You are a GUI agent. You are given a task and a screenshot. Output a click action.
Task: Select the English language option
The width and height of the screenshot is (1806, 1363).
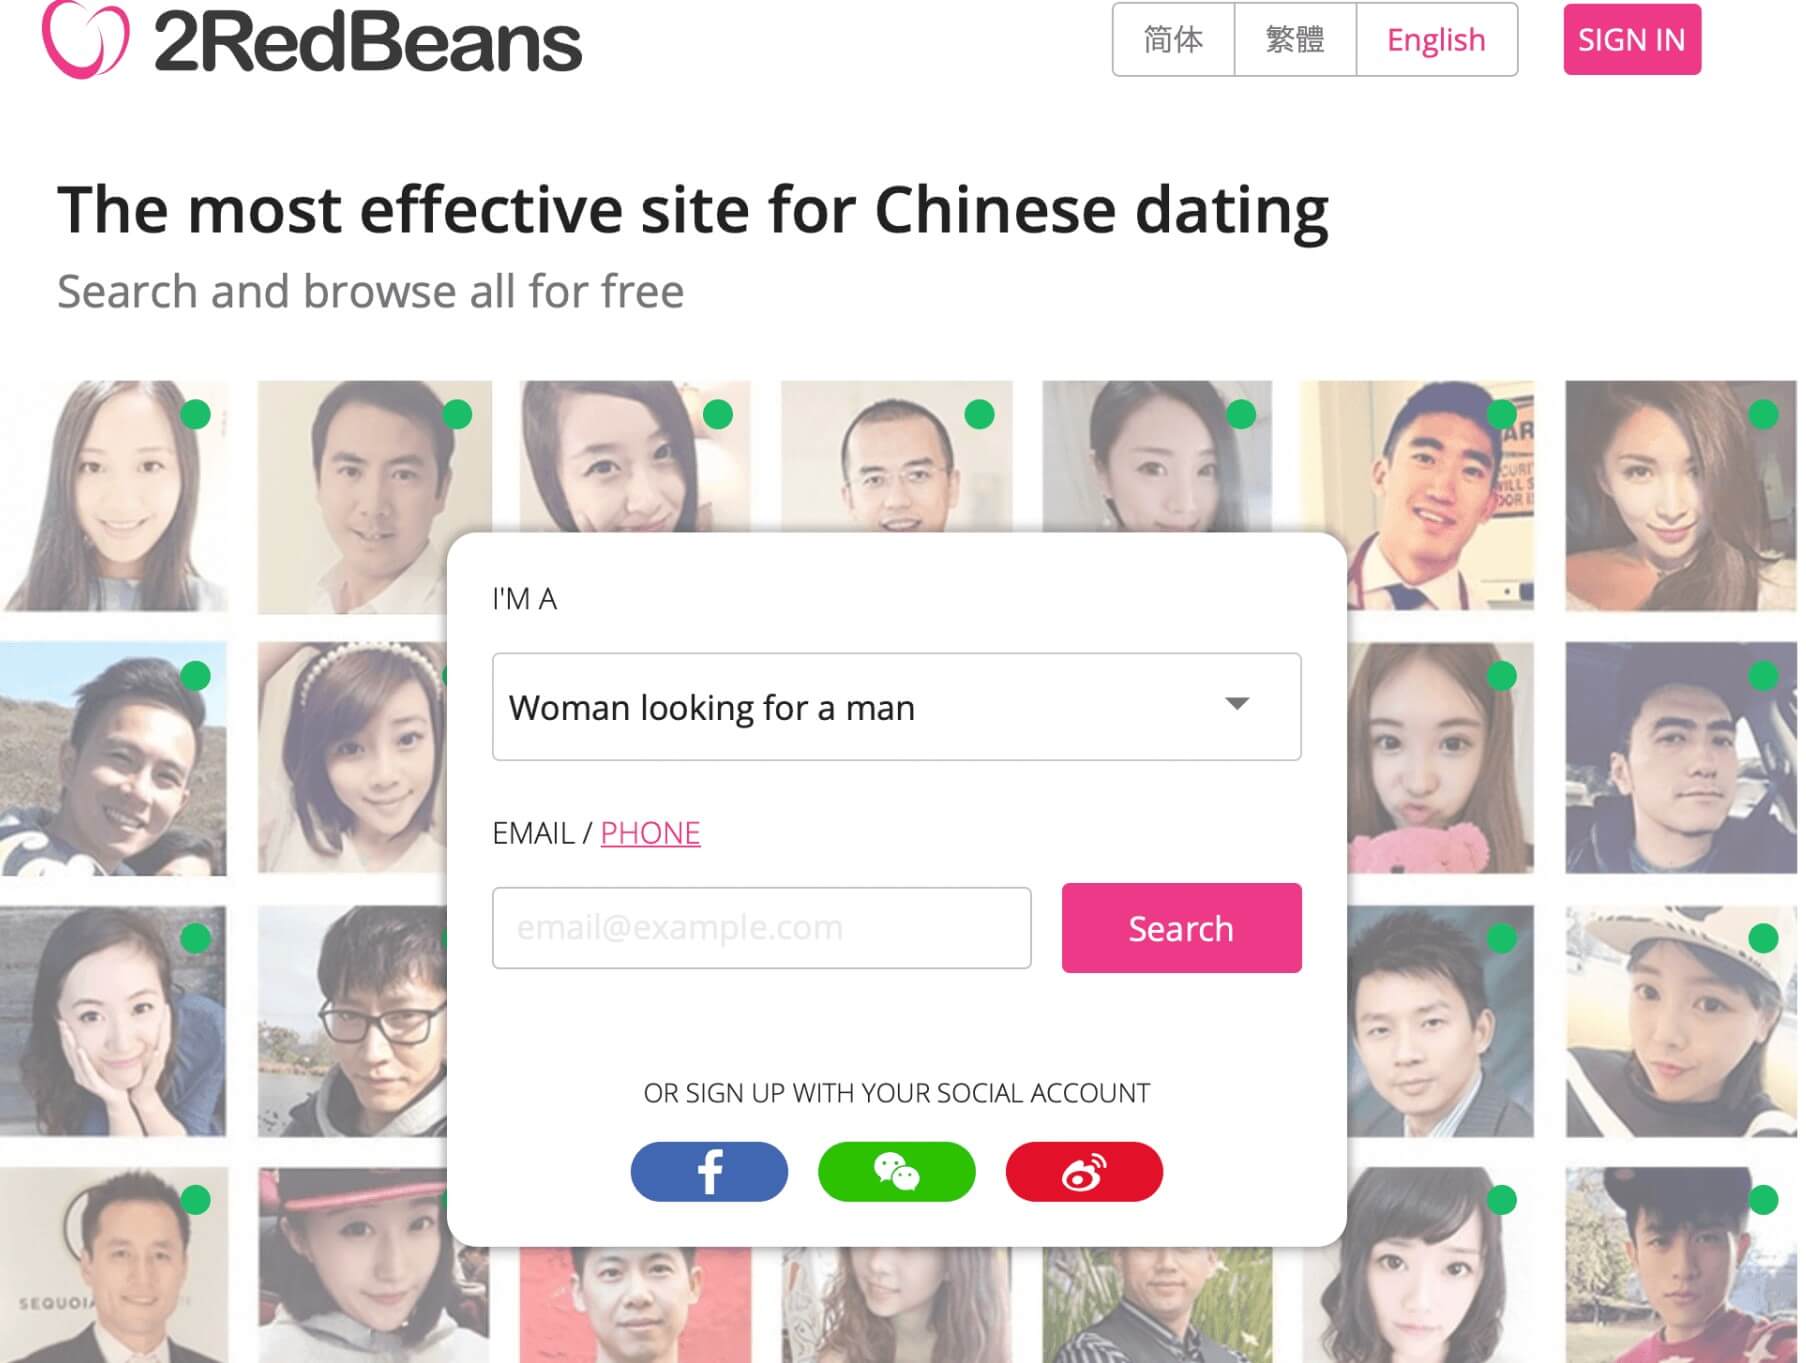pos(1436,40)
